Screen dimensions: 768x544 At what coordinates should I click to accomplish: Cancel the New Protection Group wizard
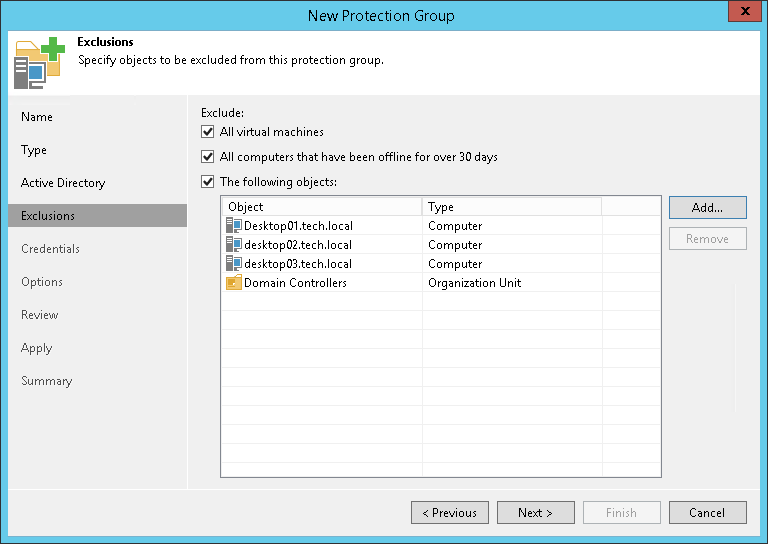pos(705,513)
